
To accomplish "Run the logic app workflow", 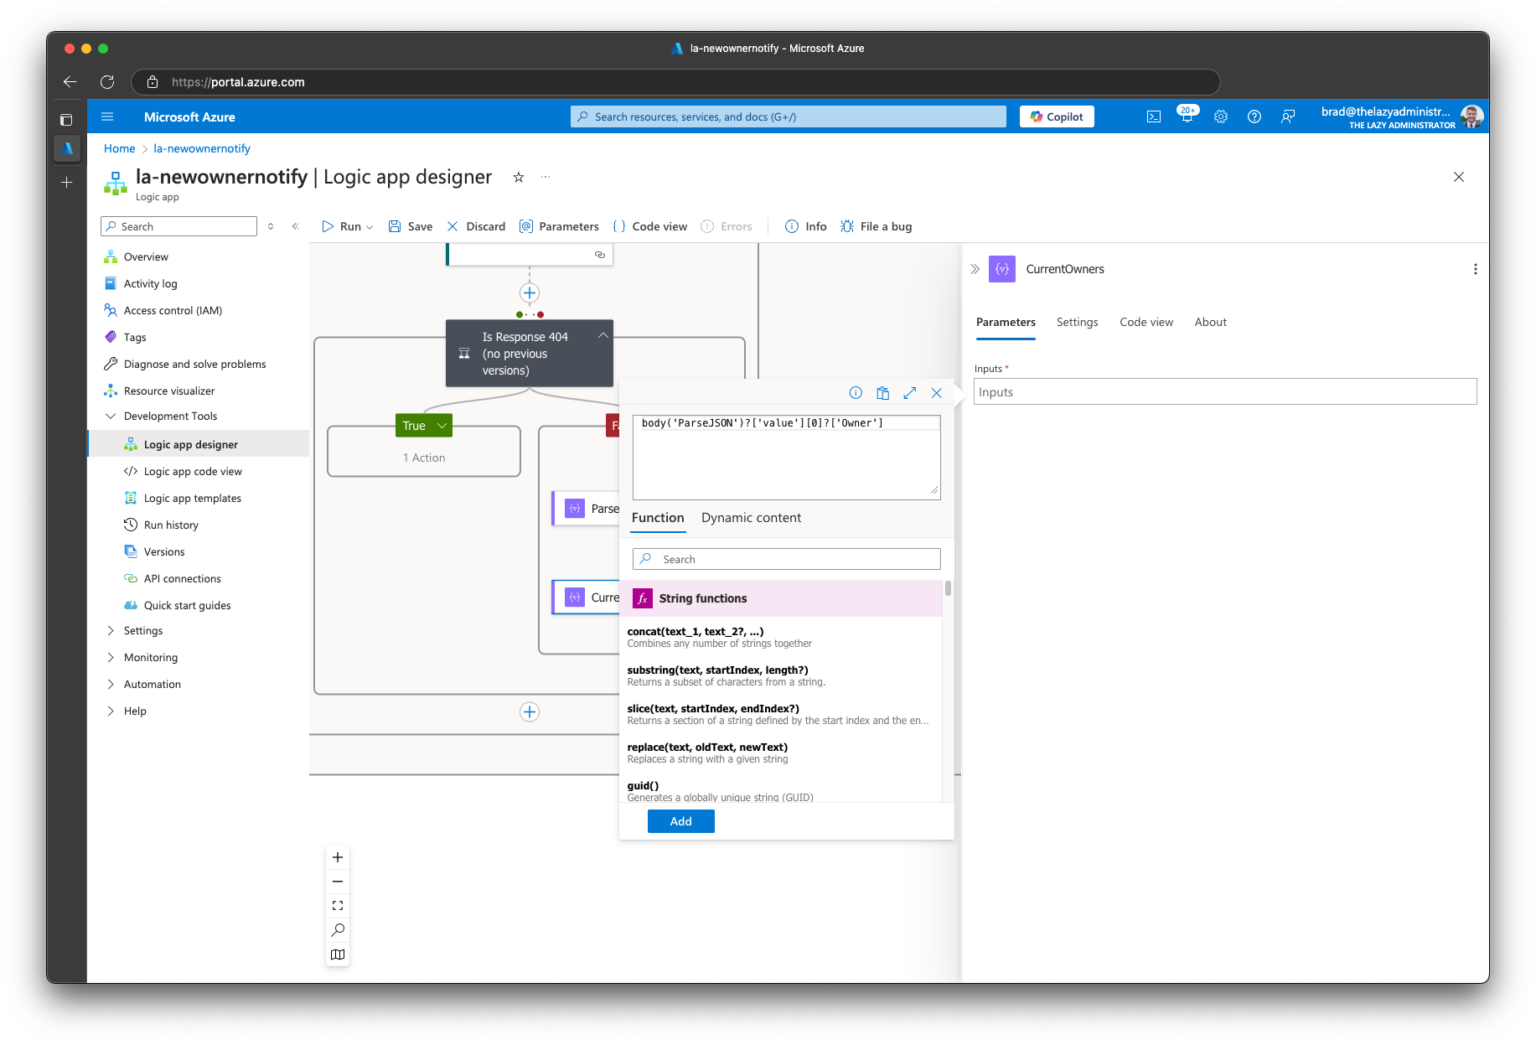I will [341, 227].
